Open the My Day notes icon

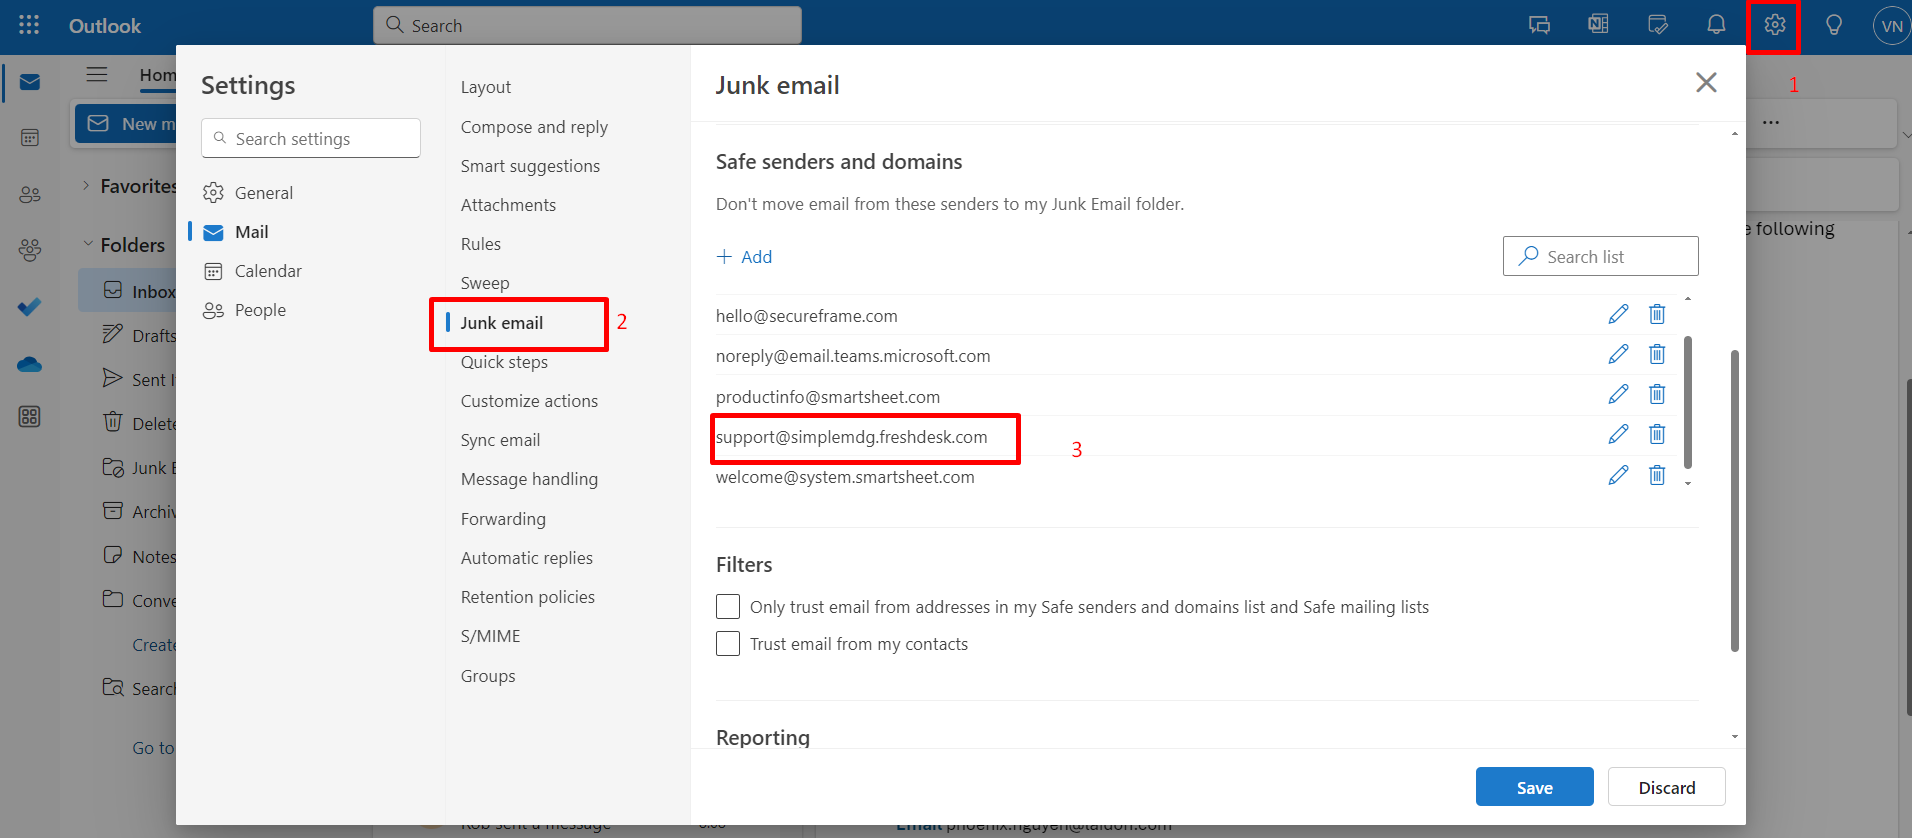tap(1657, 25)
